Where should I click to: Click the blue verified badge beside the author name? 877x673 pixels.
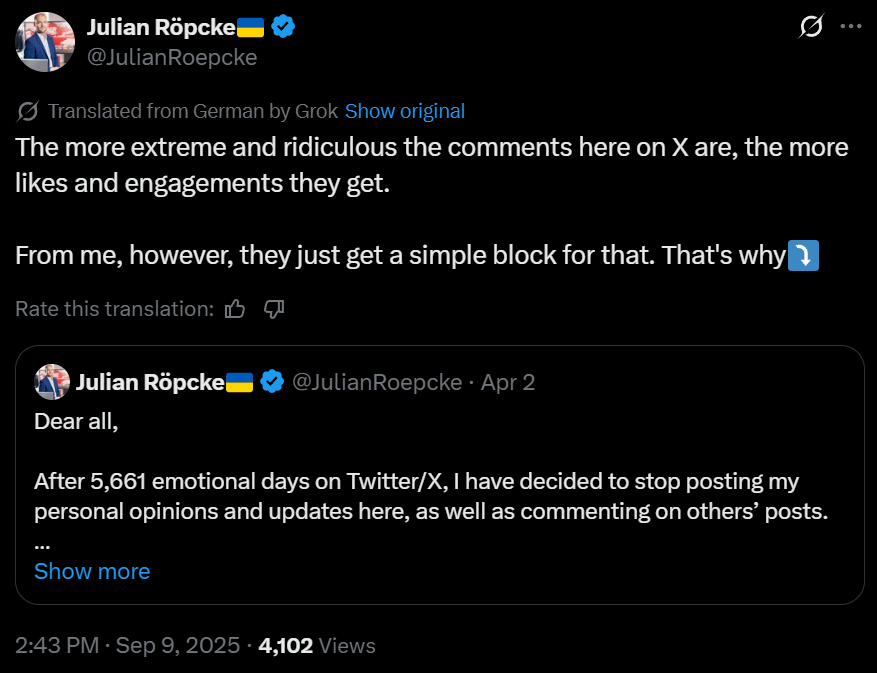283,27
